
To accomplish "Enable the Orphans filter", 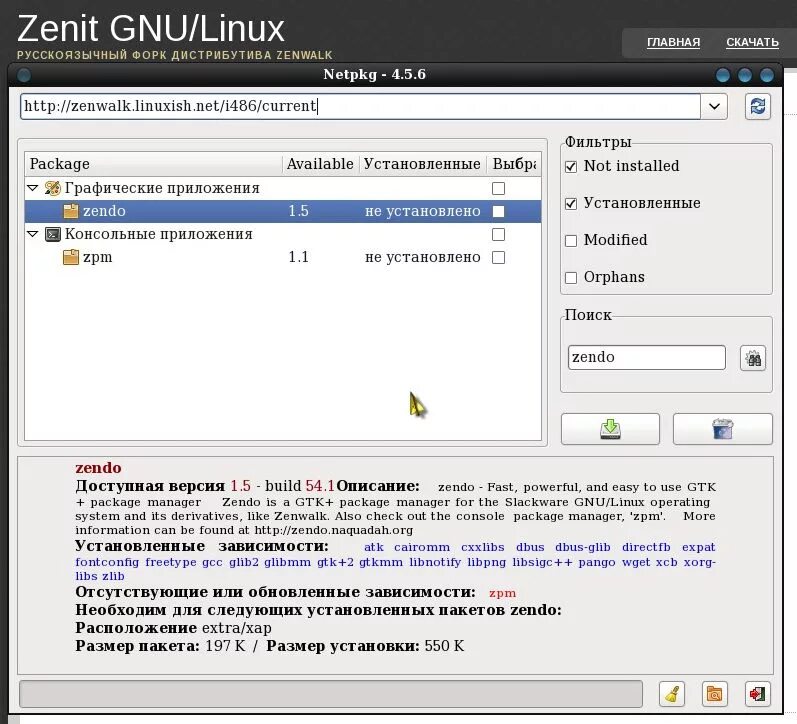I will click(x=571, y=278).
